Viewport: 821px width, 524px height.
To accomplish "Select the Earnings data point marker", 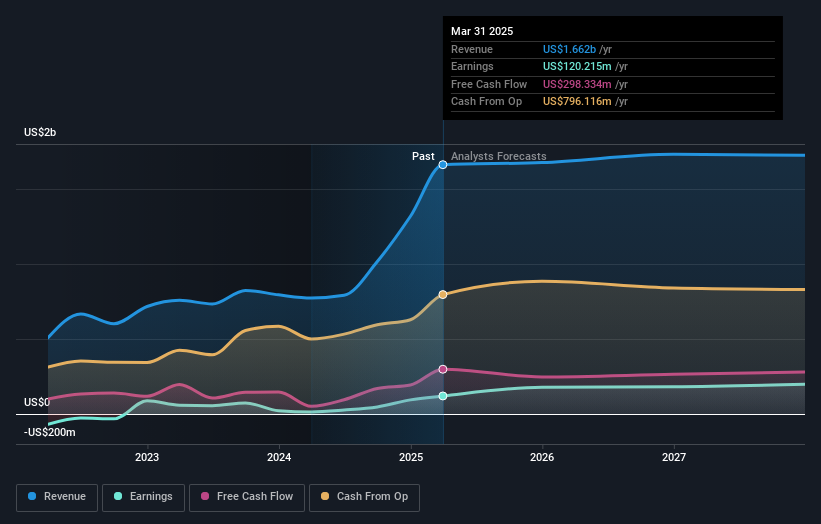I will click(x=443, y=396).
